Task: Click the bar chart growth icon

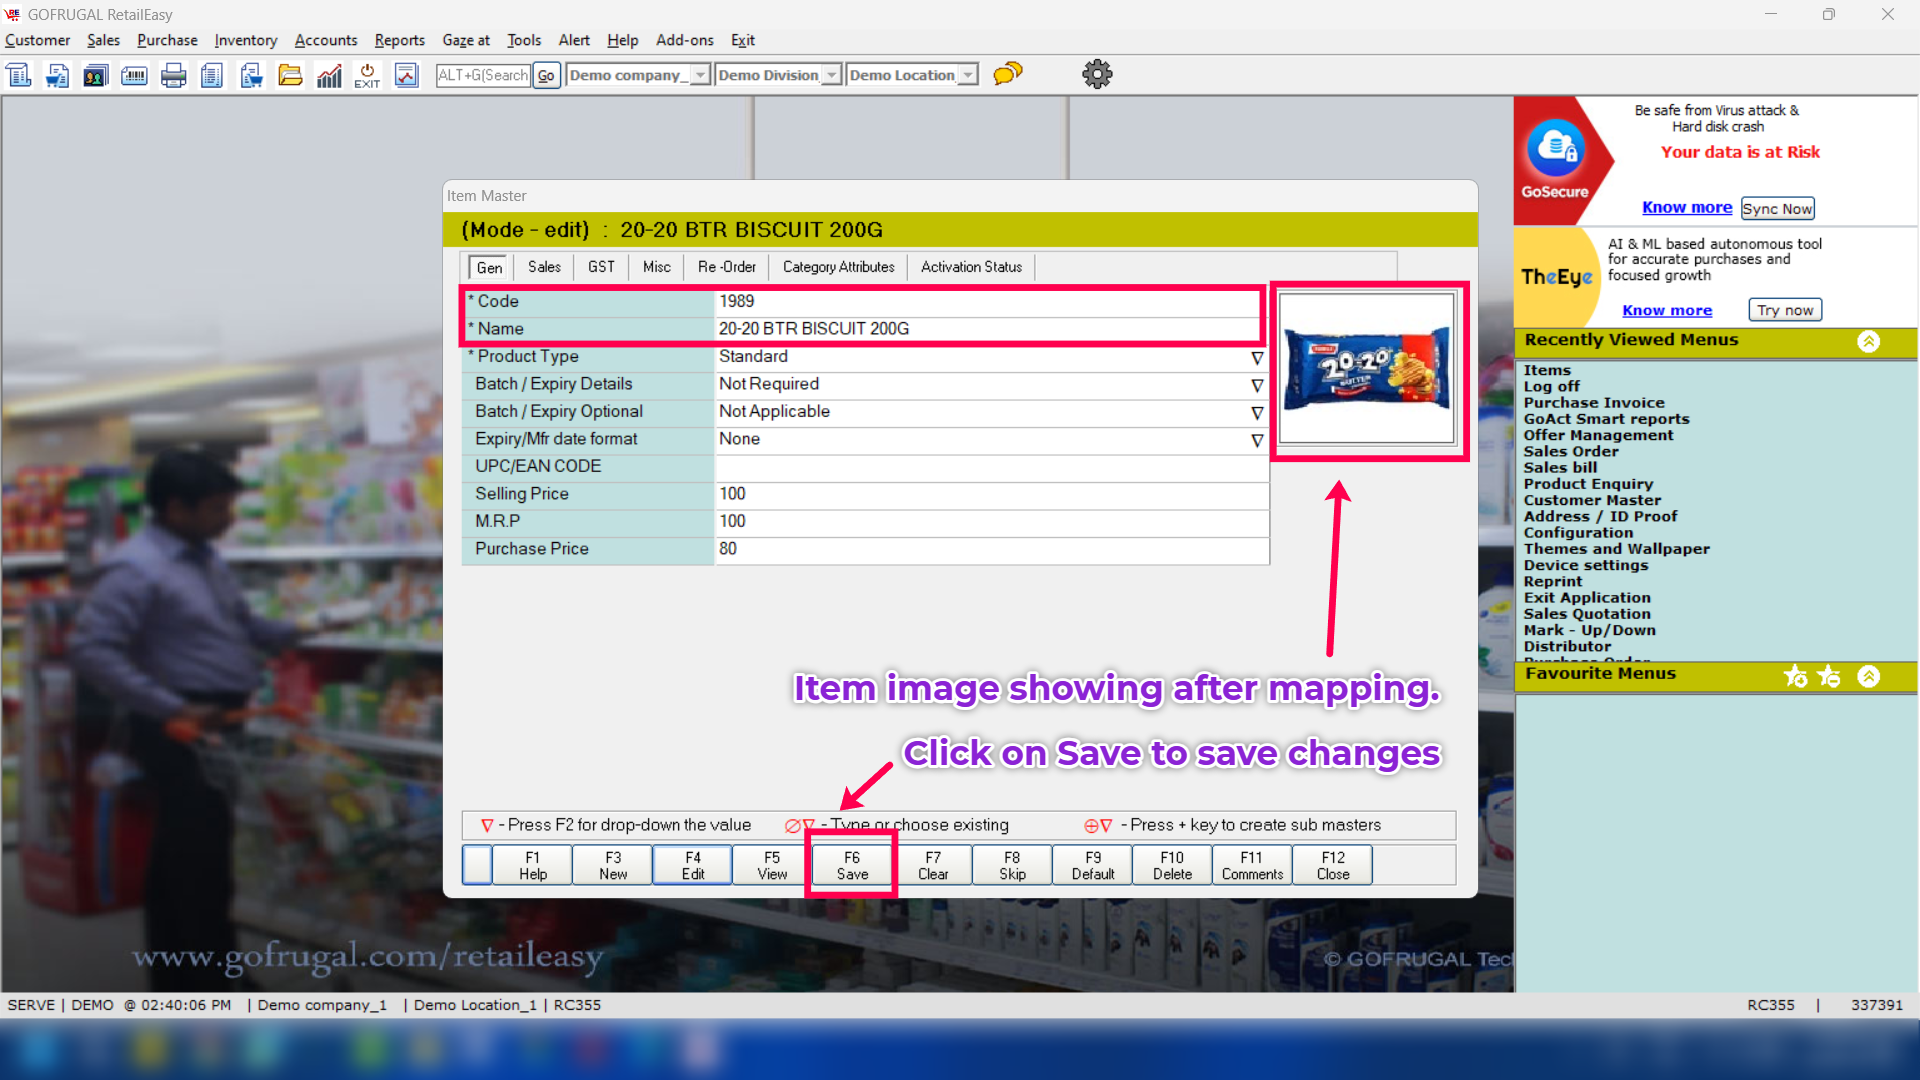Action: pos(329,75)
